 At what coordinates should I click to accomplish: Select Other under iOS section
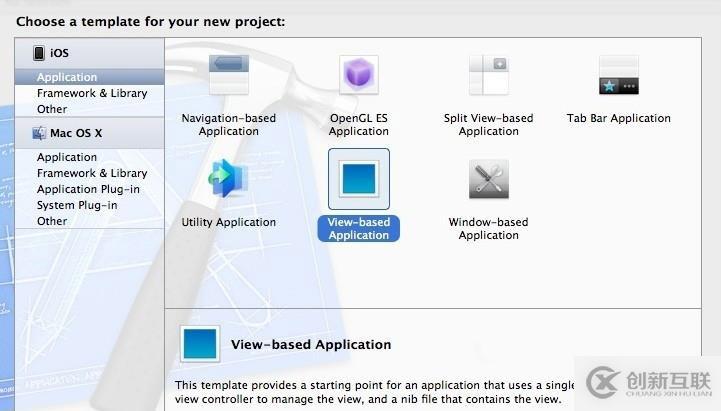pyautogui.click(x=89, y=109)
